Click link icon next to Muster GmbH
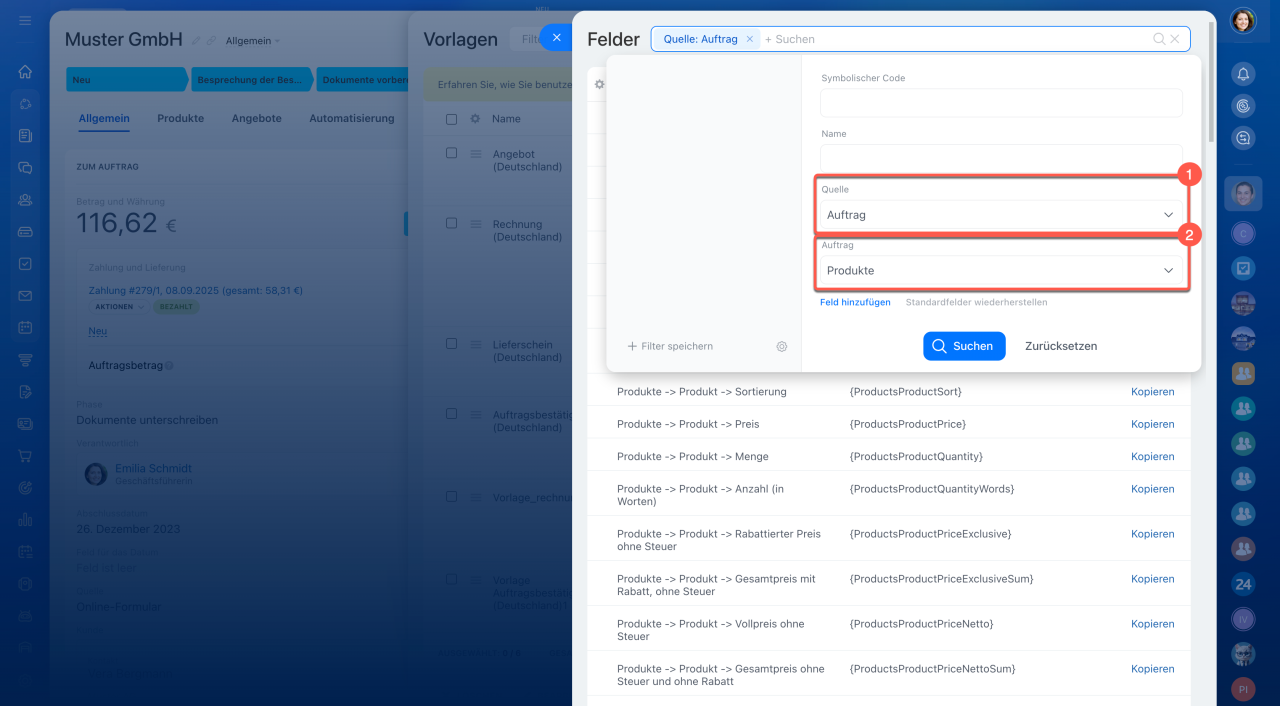This screenshot has height=706, width=1280. pyautogui.click(x=211, y=41)
